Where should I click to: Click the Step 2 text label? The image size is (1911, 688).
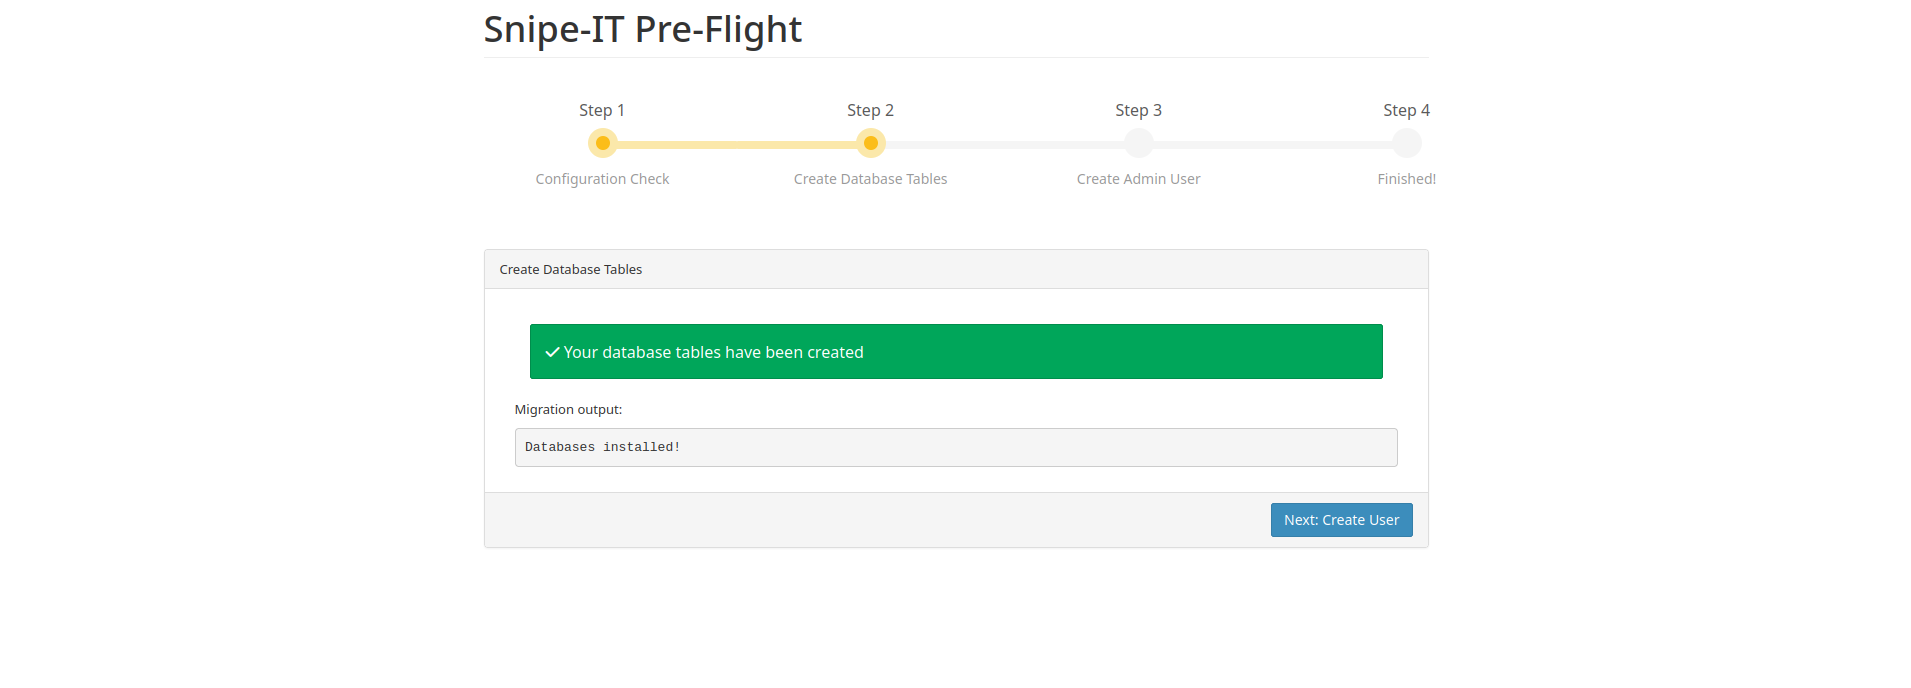[x=870, y=110]
